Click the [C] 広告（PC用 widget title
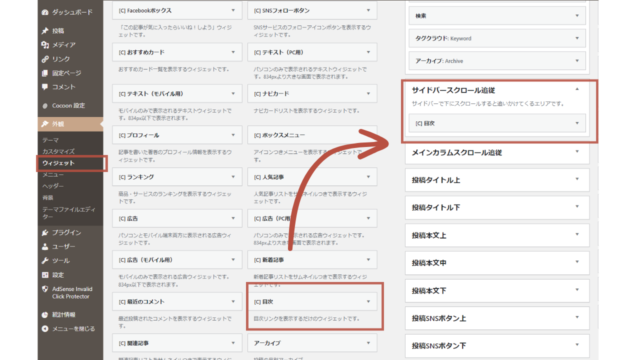Screen dimensions: 640x360 (x=272, y=219)
